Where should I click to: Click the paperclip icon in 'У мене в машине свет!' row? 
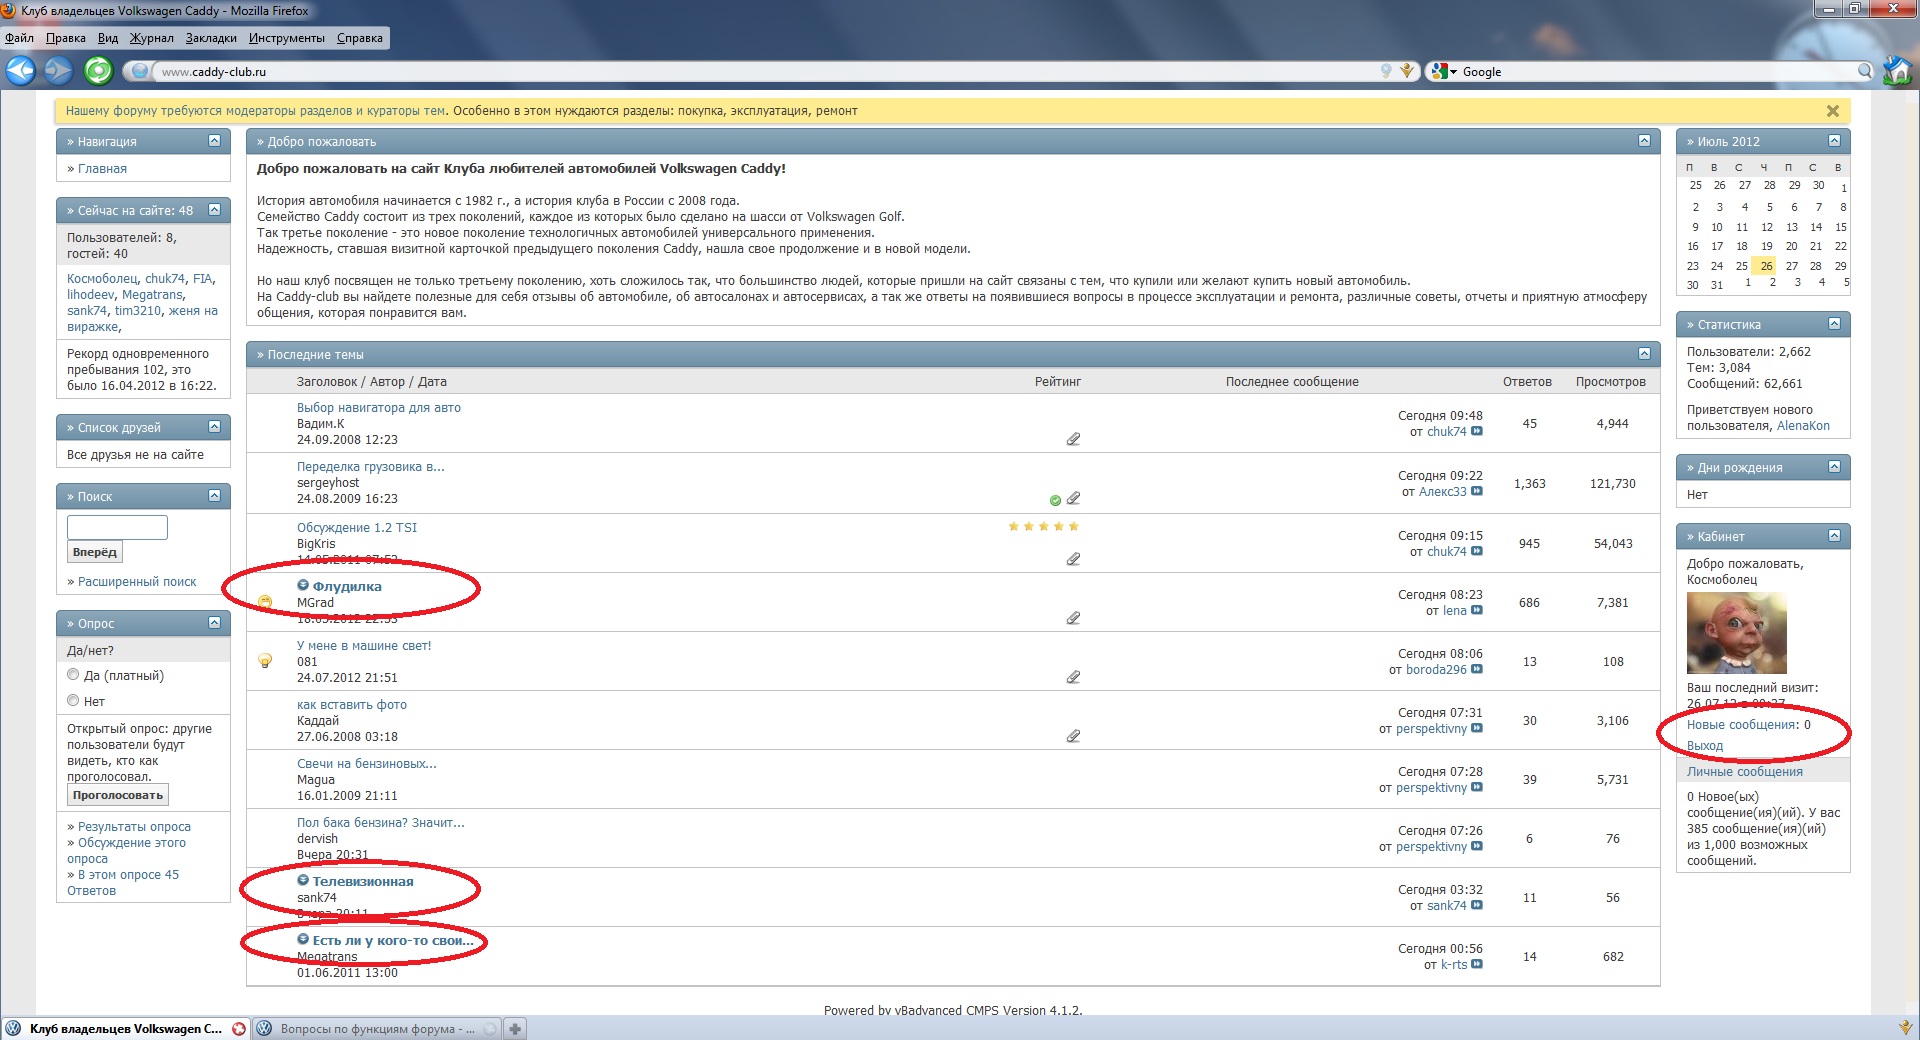pyautogui.click(x=1073, y=677)
